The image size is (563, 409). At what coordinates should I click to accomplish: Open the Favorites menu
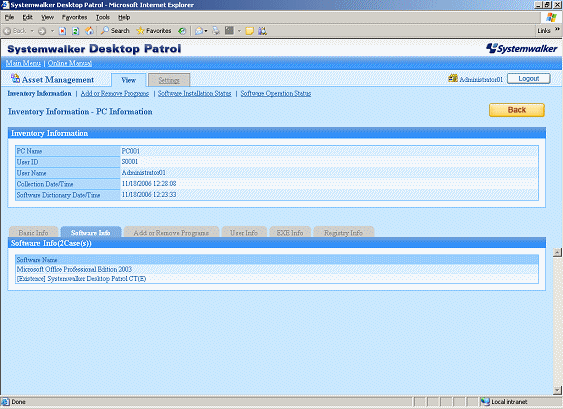[74, 17]
